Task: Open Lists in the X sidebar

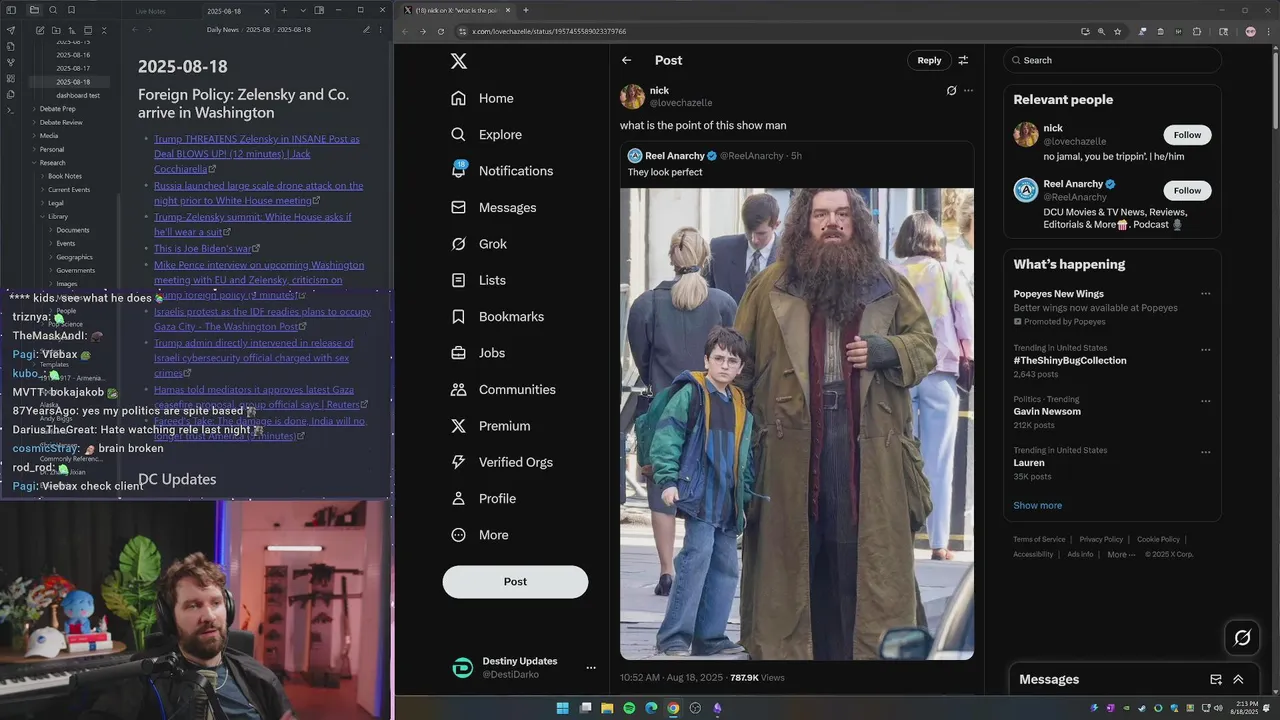Action: [x=477, y=280]
